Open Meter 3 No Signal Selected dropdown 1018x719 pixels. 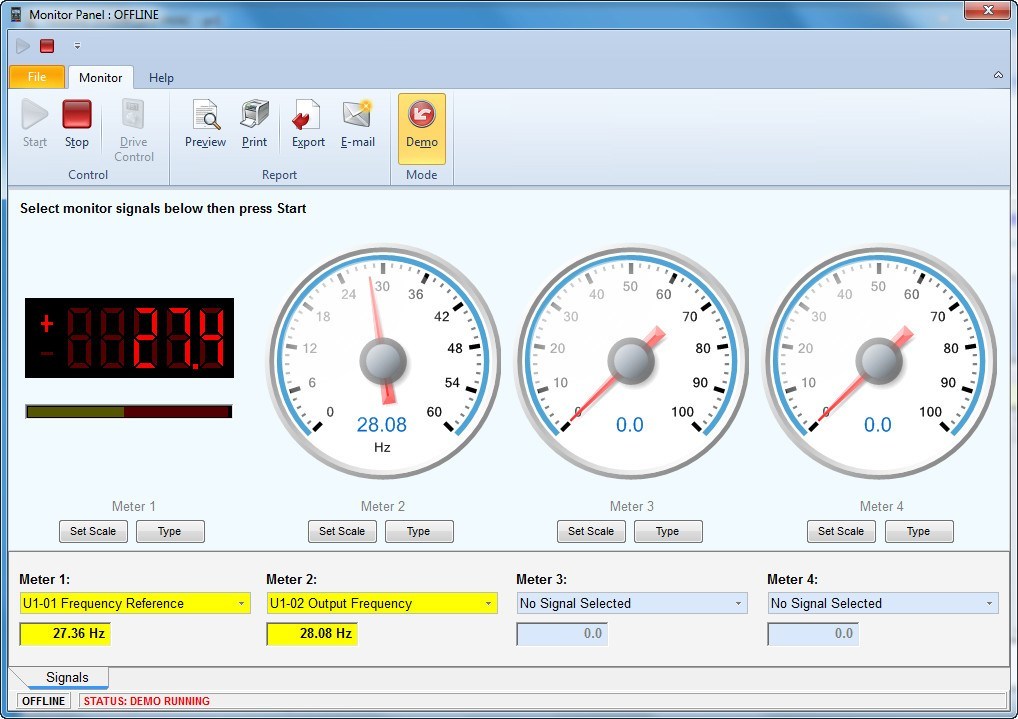coord(632,603)
